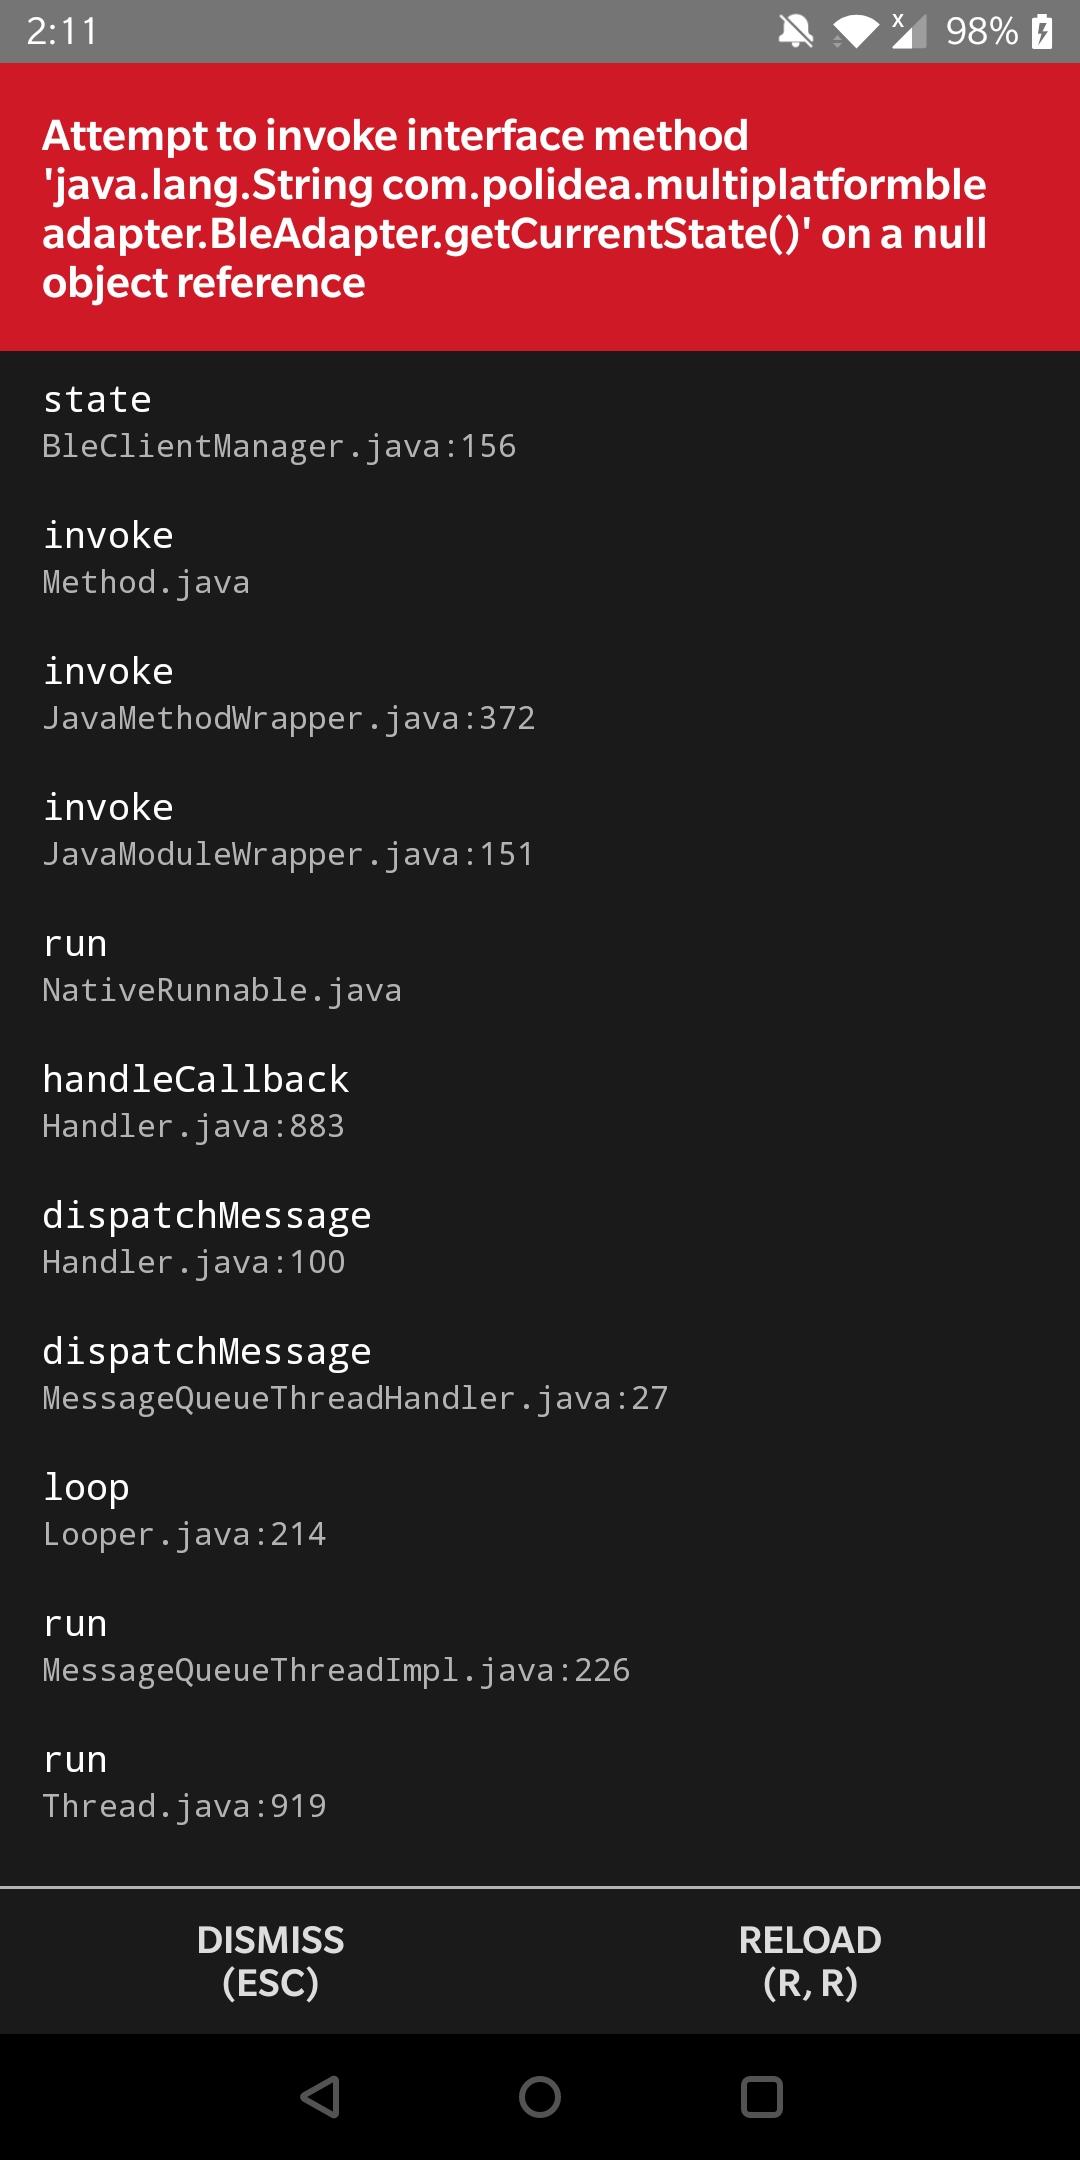Screen dimensions: 1080x2160
Task: Open the state frame at BleClientManager.java:156
Action: pyautogui.click(x=280, y=420)
